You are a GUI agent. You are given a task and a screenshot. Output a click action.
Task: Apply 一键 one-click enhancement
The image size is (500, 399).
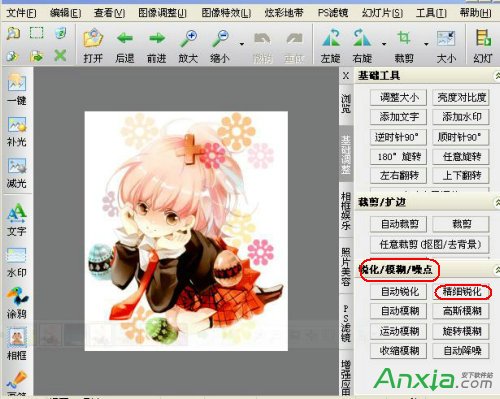(17, 89)
